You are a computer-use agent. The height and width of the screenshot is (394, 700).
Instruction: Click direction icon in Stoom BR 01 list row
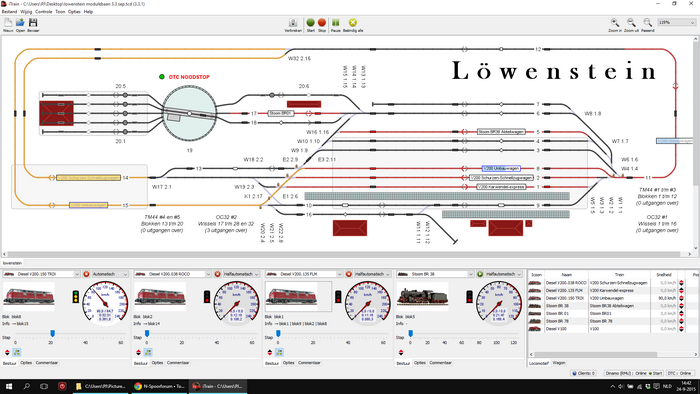(682, 313)
